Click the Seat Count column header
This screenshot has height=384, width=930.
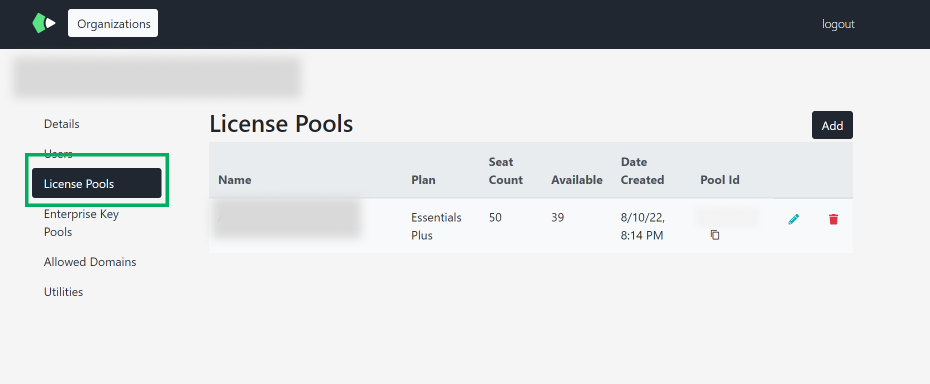coord(506,171)
